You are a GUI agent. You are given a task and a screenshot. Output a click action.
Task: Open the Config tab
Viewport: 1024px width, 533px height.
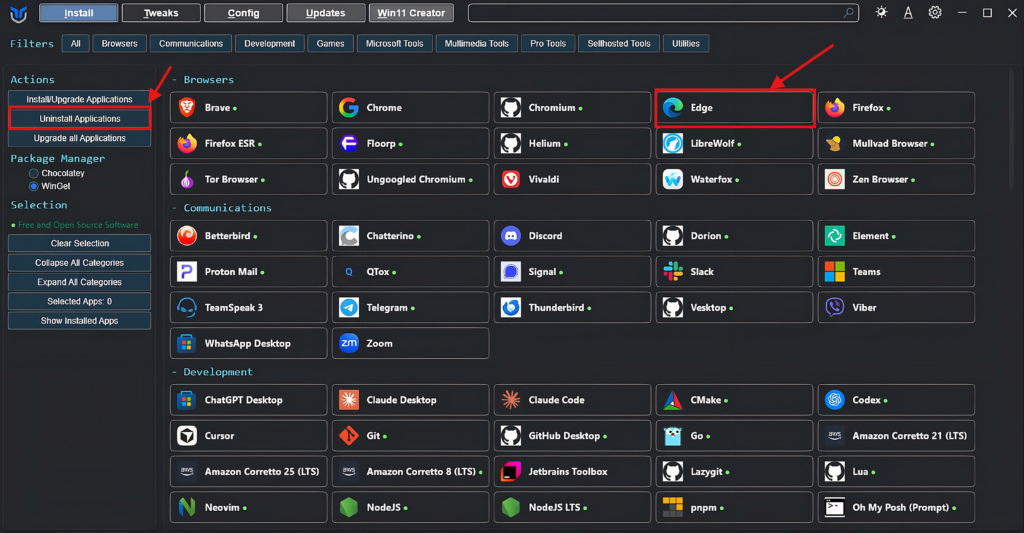[243, 13]
